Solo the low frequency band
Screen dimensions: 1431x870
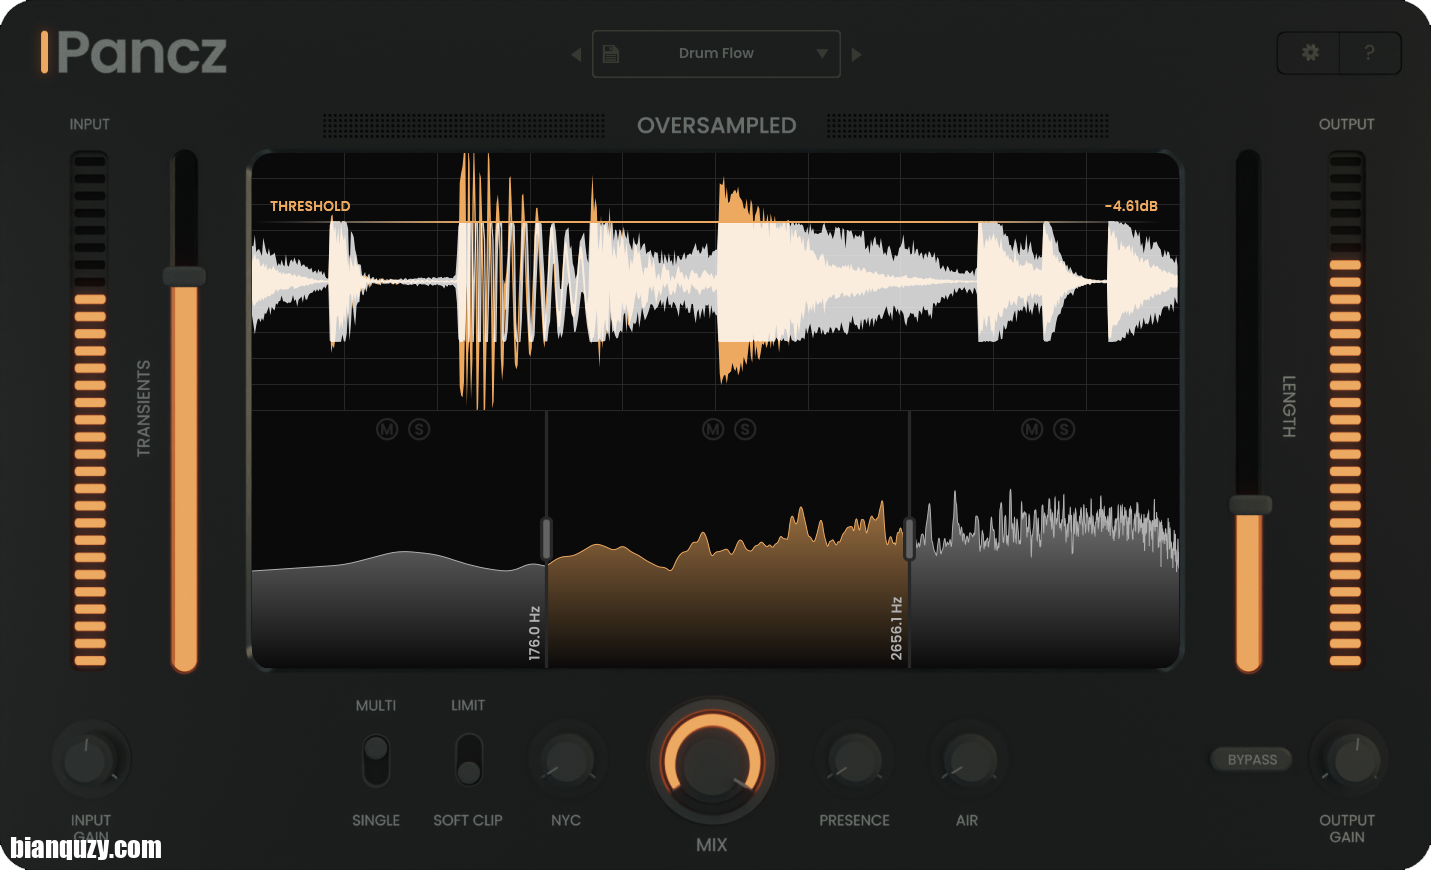[419, 429]
